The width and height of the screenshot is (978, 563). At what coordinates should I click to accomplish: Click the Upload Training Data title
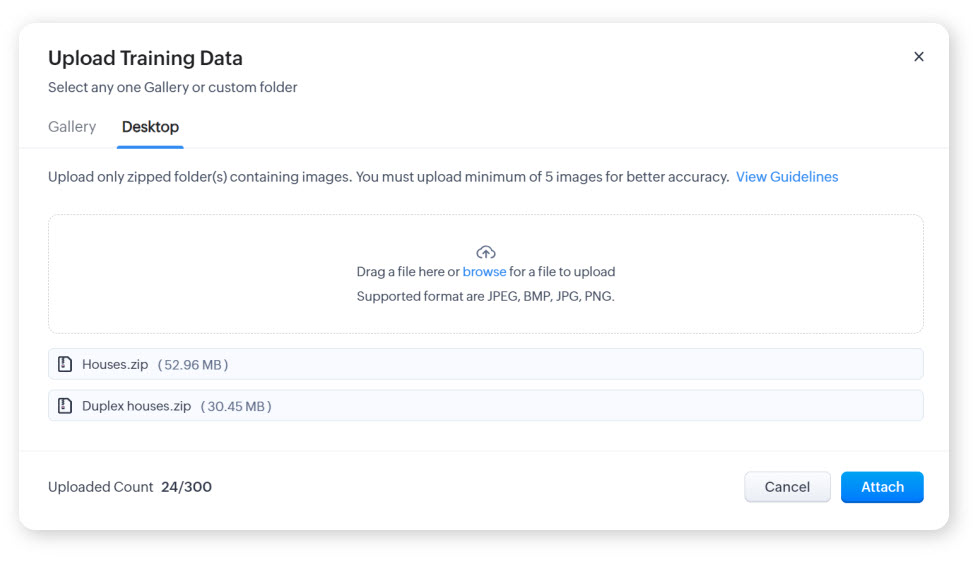pyautogui.click(x=145, y=58)
